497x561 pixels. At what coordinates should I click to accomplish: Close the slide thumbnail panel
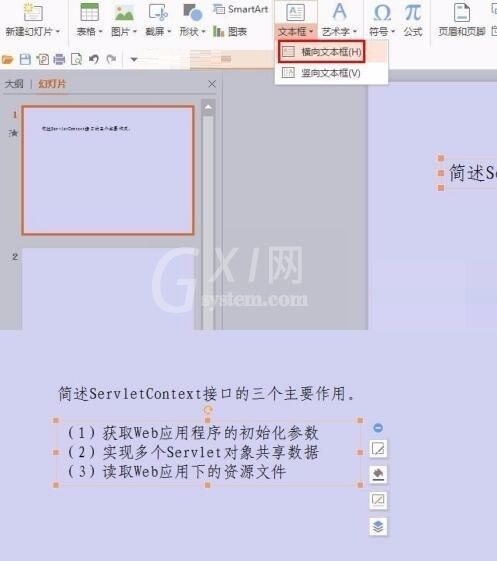212,84
